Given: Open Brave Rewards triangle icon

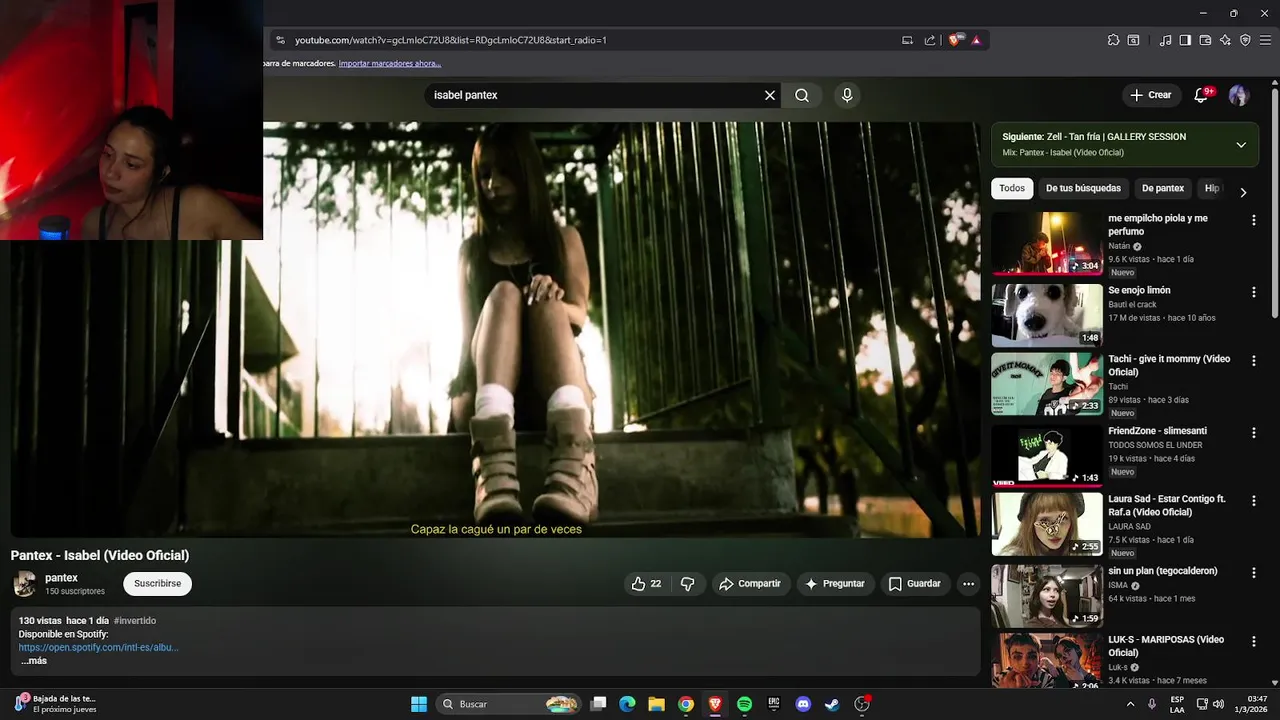Looking at the screenshot, I should pyautogui.click(x=976, y=40).
